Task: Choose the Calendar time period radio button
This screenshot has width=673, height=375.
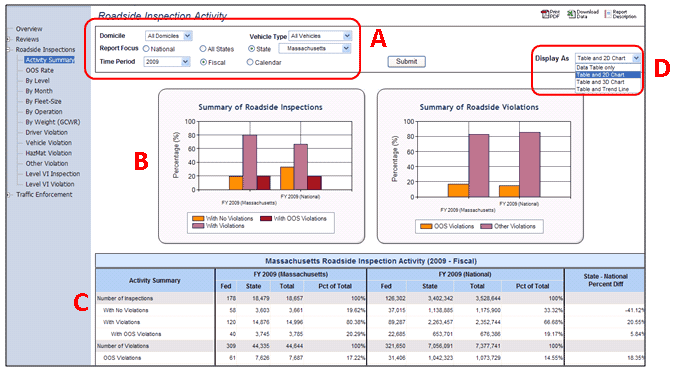Action: coord(250,62)
